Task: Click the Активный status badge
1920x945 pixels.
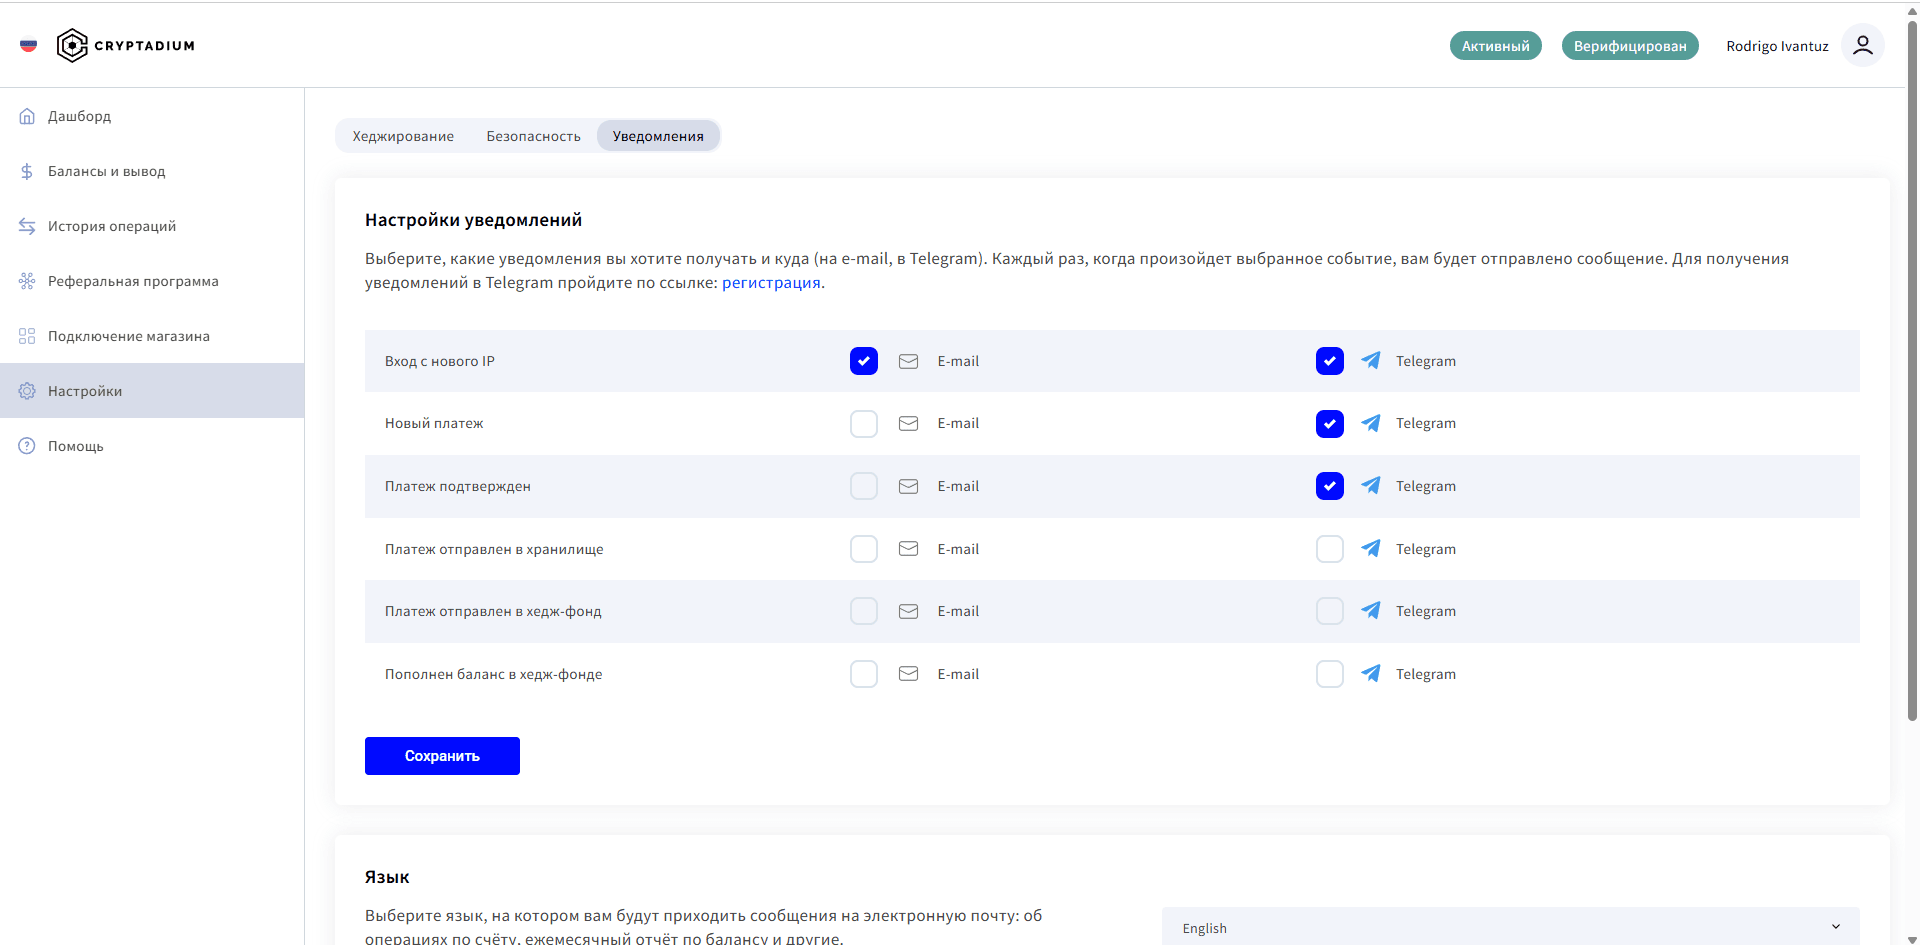Action: 1496,46
